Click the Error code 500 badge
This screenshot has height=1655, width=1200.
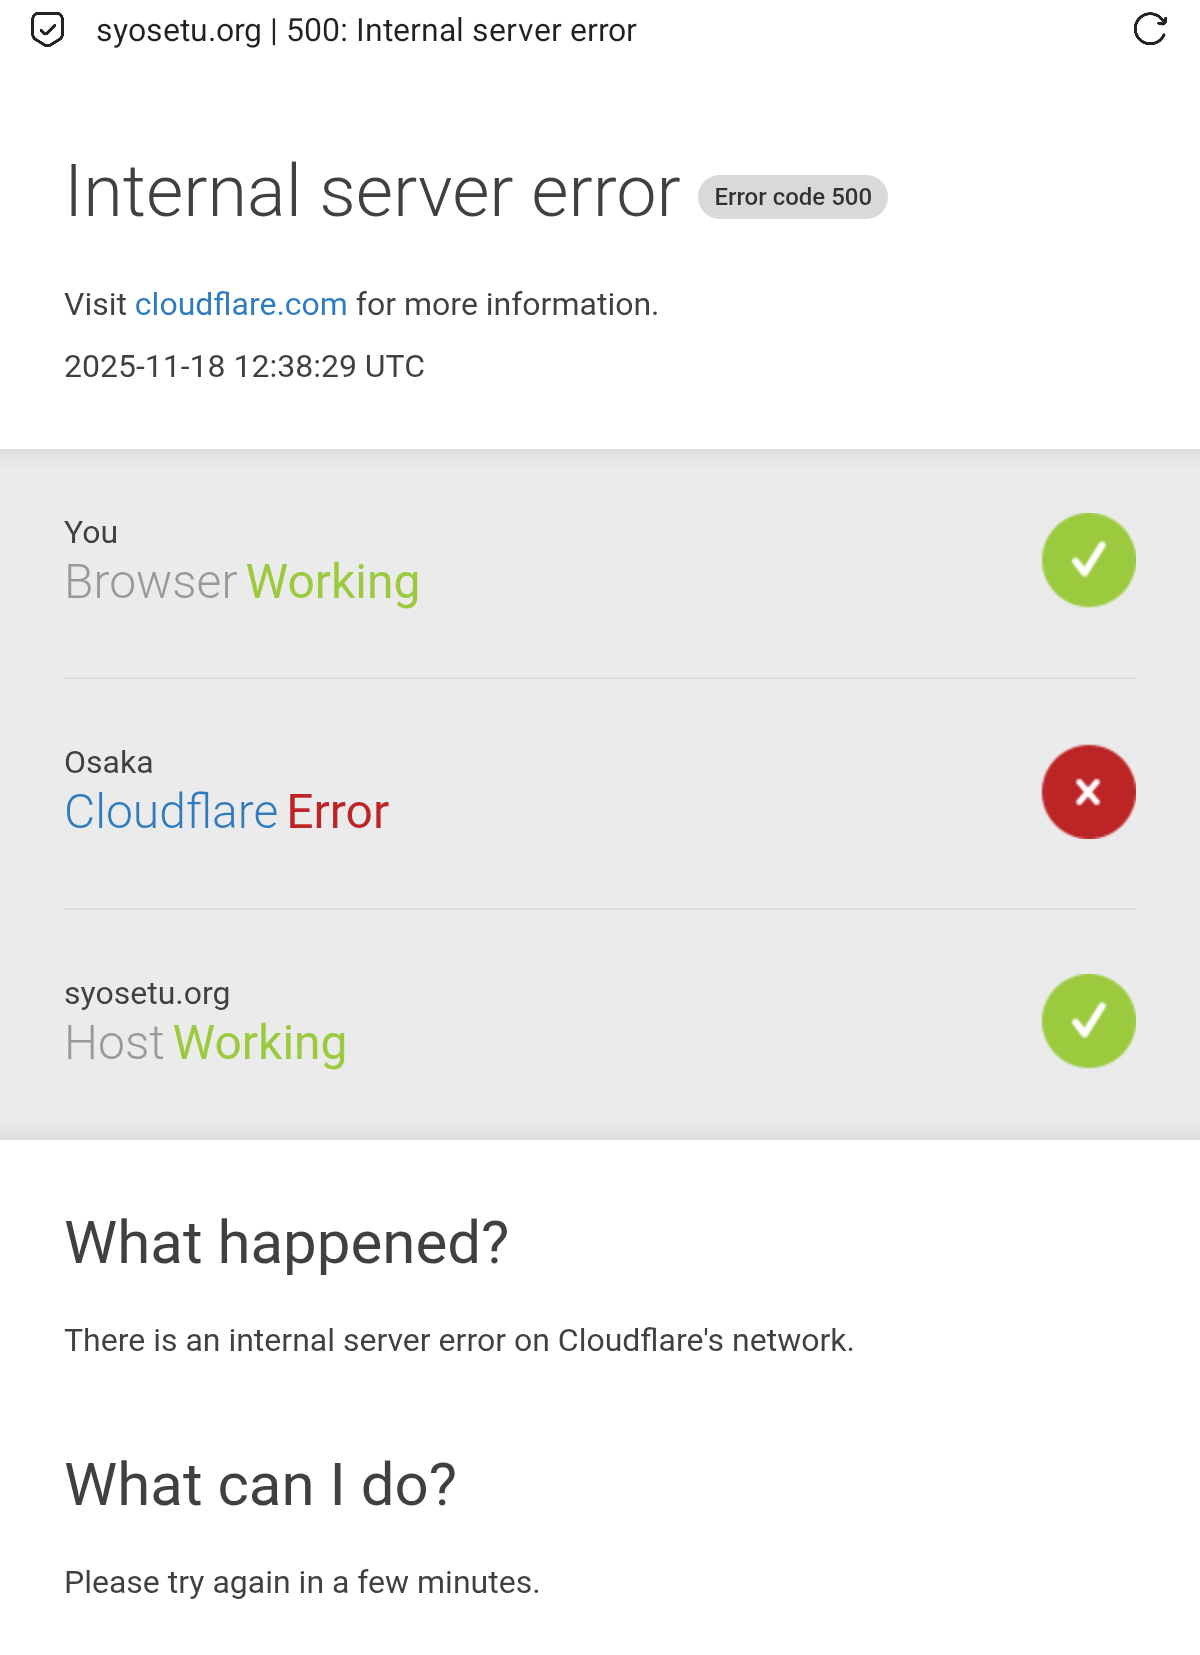click(792, 197)
